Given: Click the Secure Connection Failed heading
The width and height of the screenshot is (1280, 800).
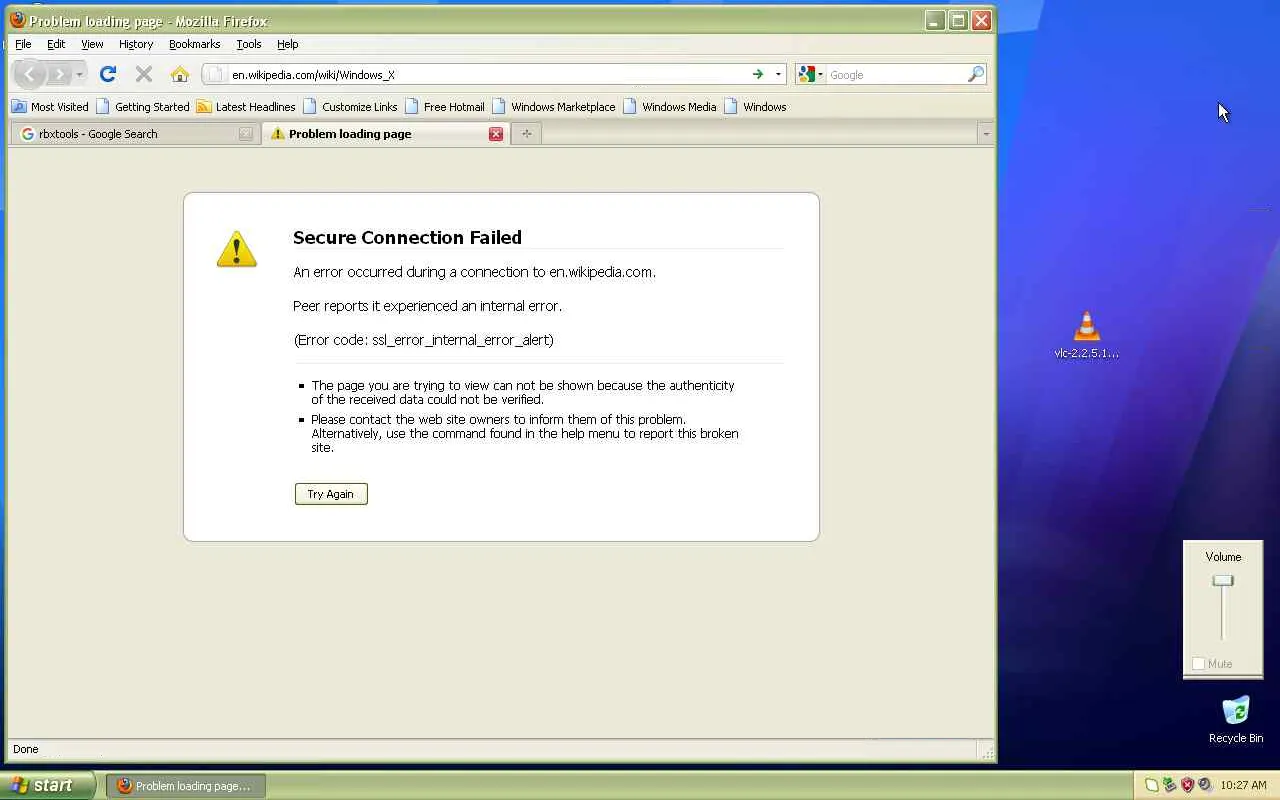Looking at the screenshot, I should [x=407, y=237].
